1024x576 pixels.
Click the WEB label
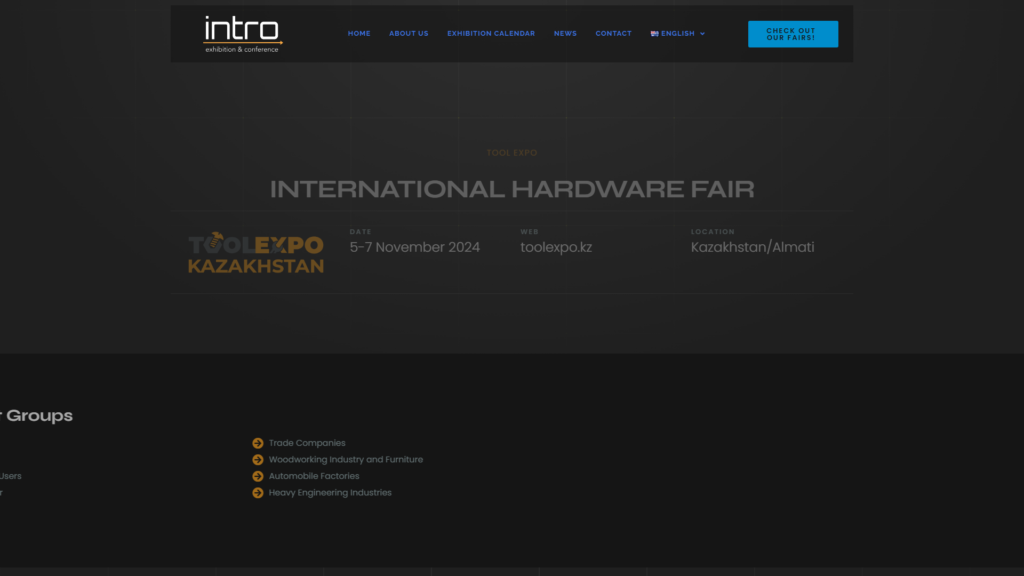point(530,232)
